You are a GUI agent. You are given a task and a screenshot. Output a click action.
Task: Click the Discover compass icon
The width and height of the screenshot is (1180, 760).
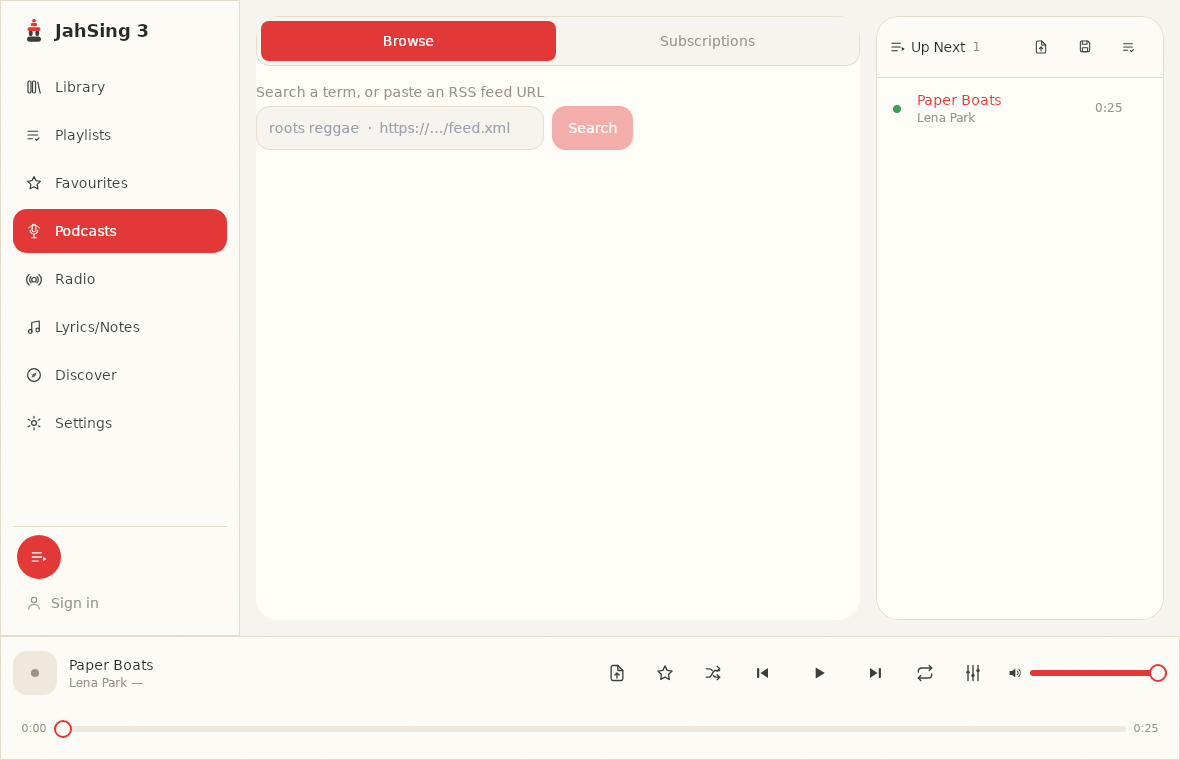click(34, 375)
